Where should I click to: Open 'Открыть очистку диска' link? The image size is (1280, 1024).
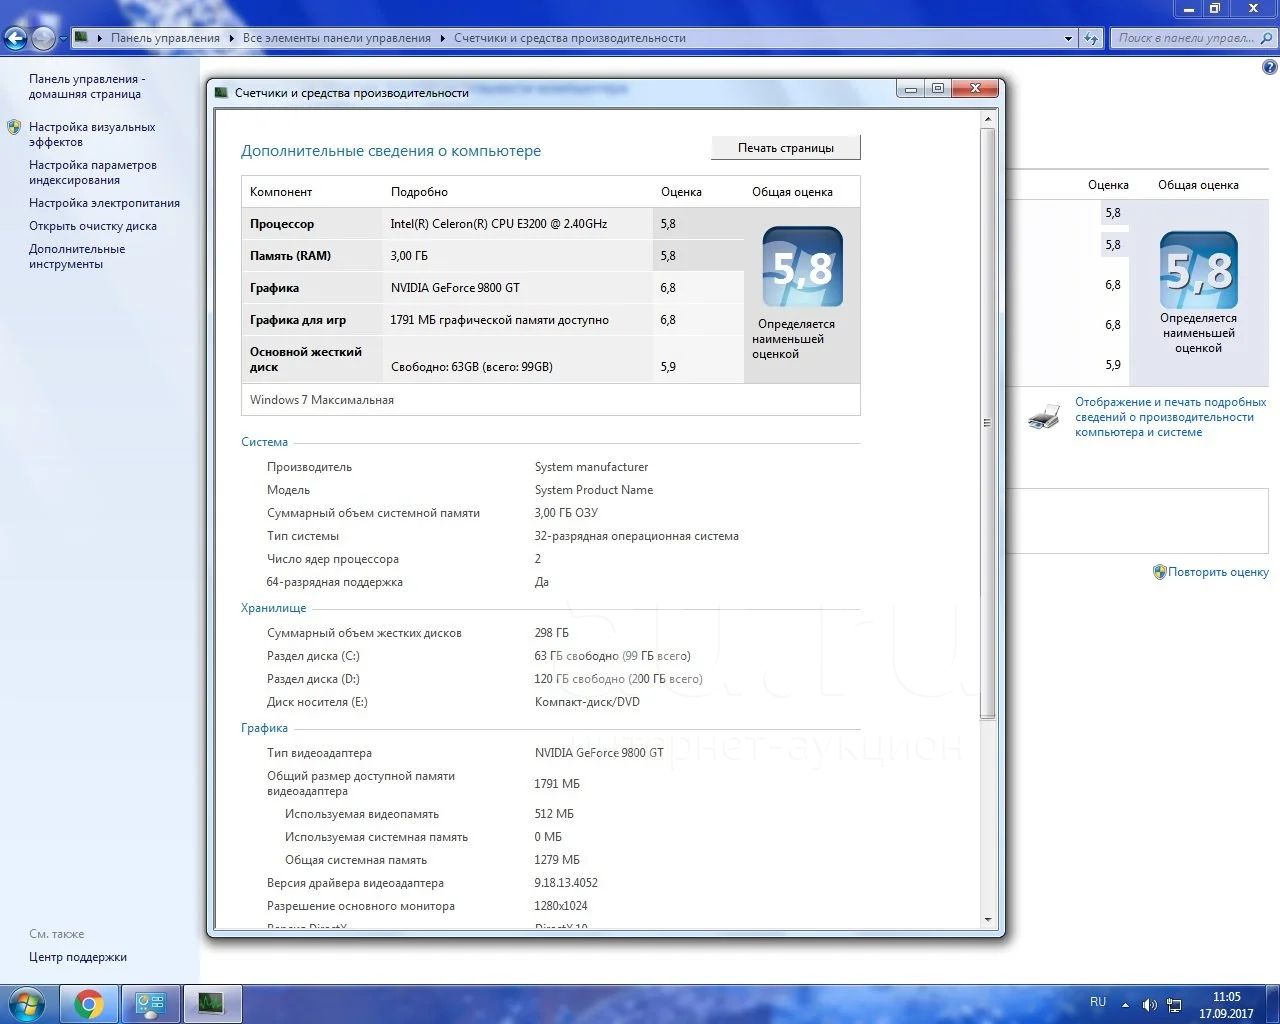93,226
